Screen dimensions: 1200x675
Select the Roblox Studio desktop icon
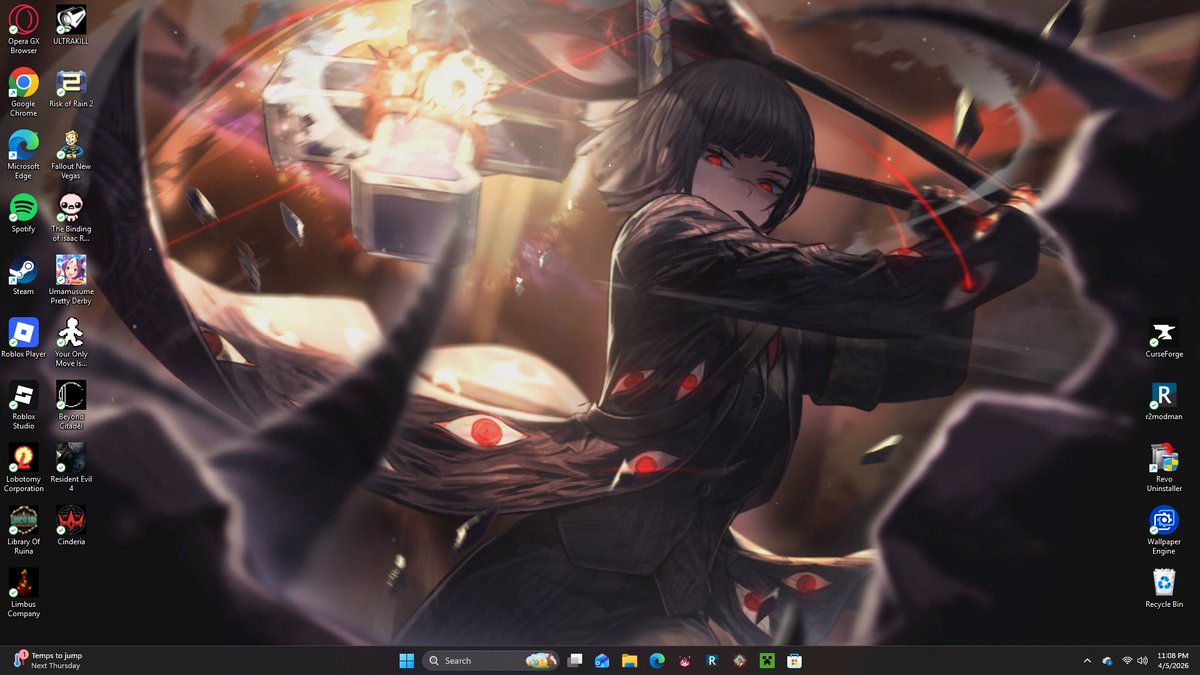[23, 405]
